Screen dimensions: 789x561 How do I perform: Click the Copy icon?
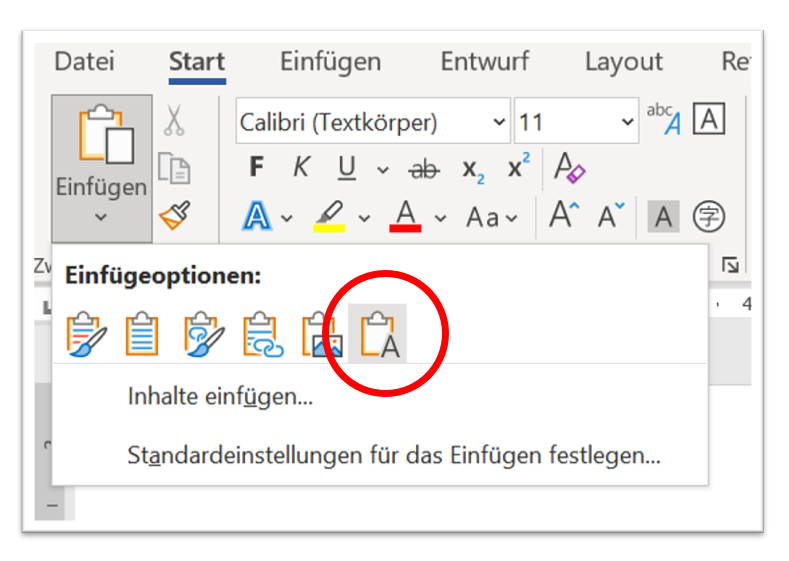pos(174,168)
